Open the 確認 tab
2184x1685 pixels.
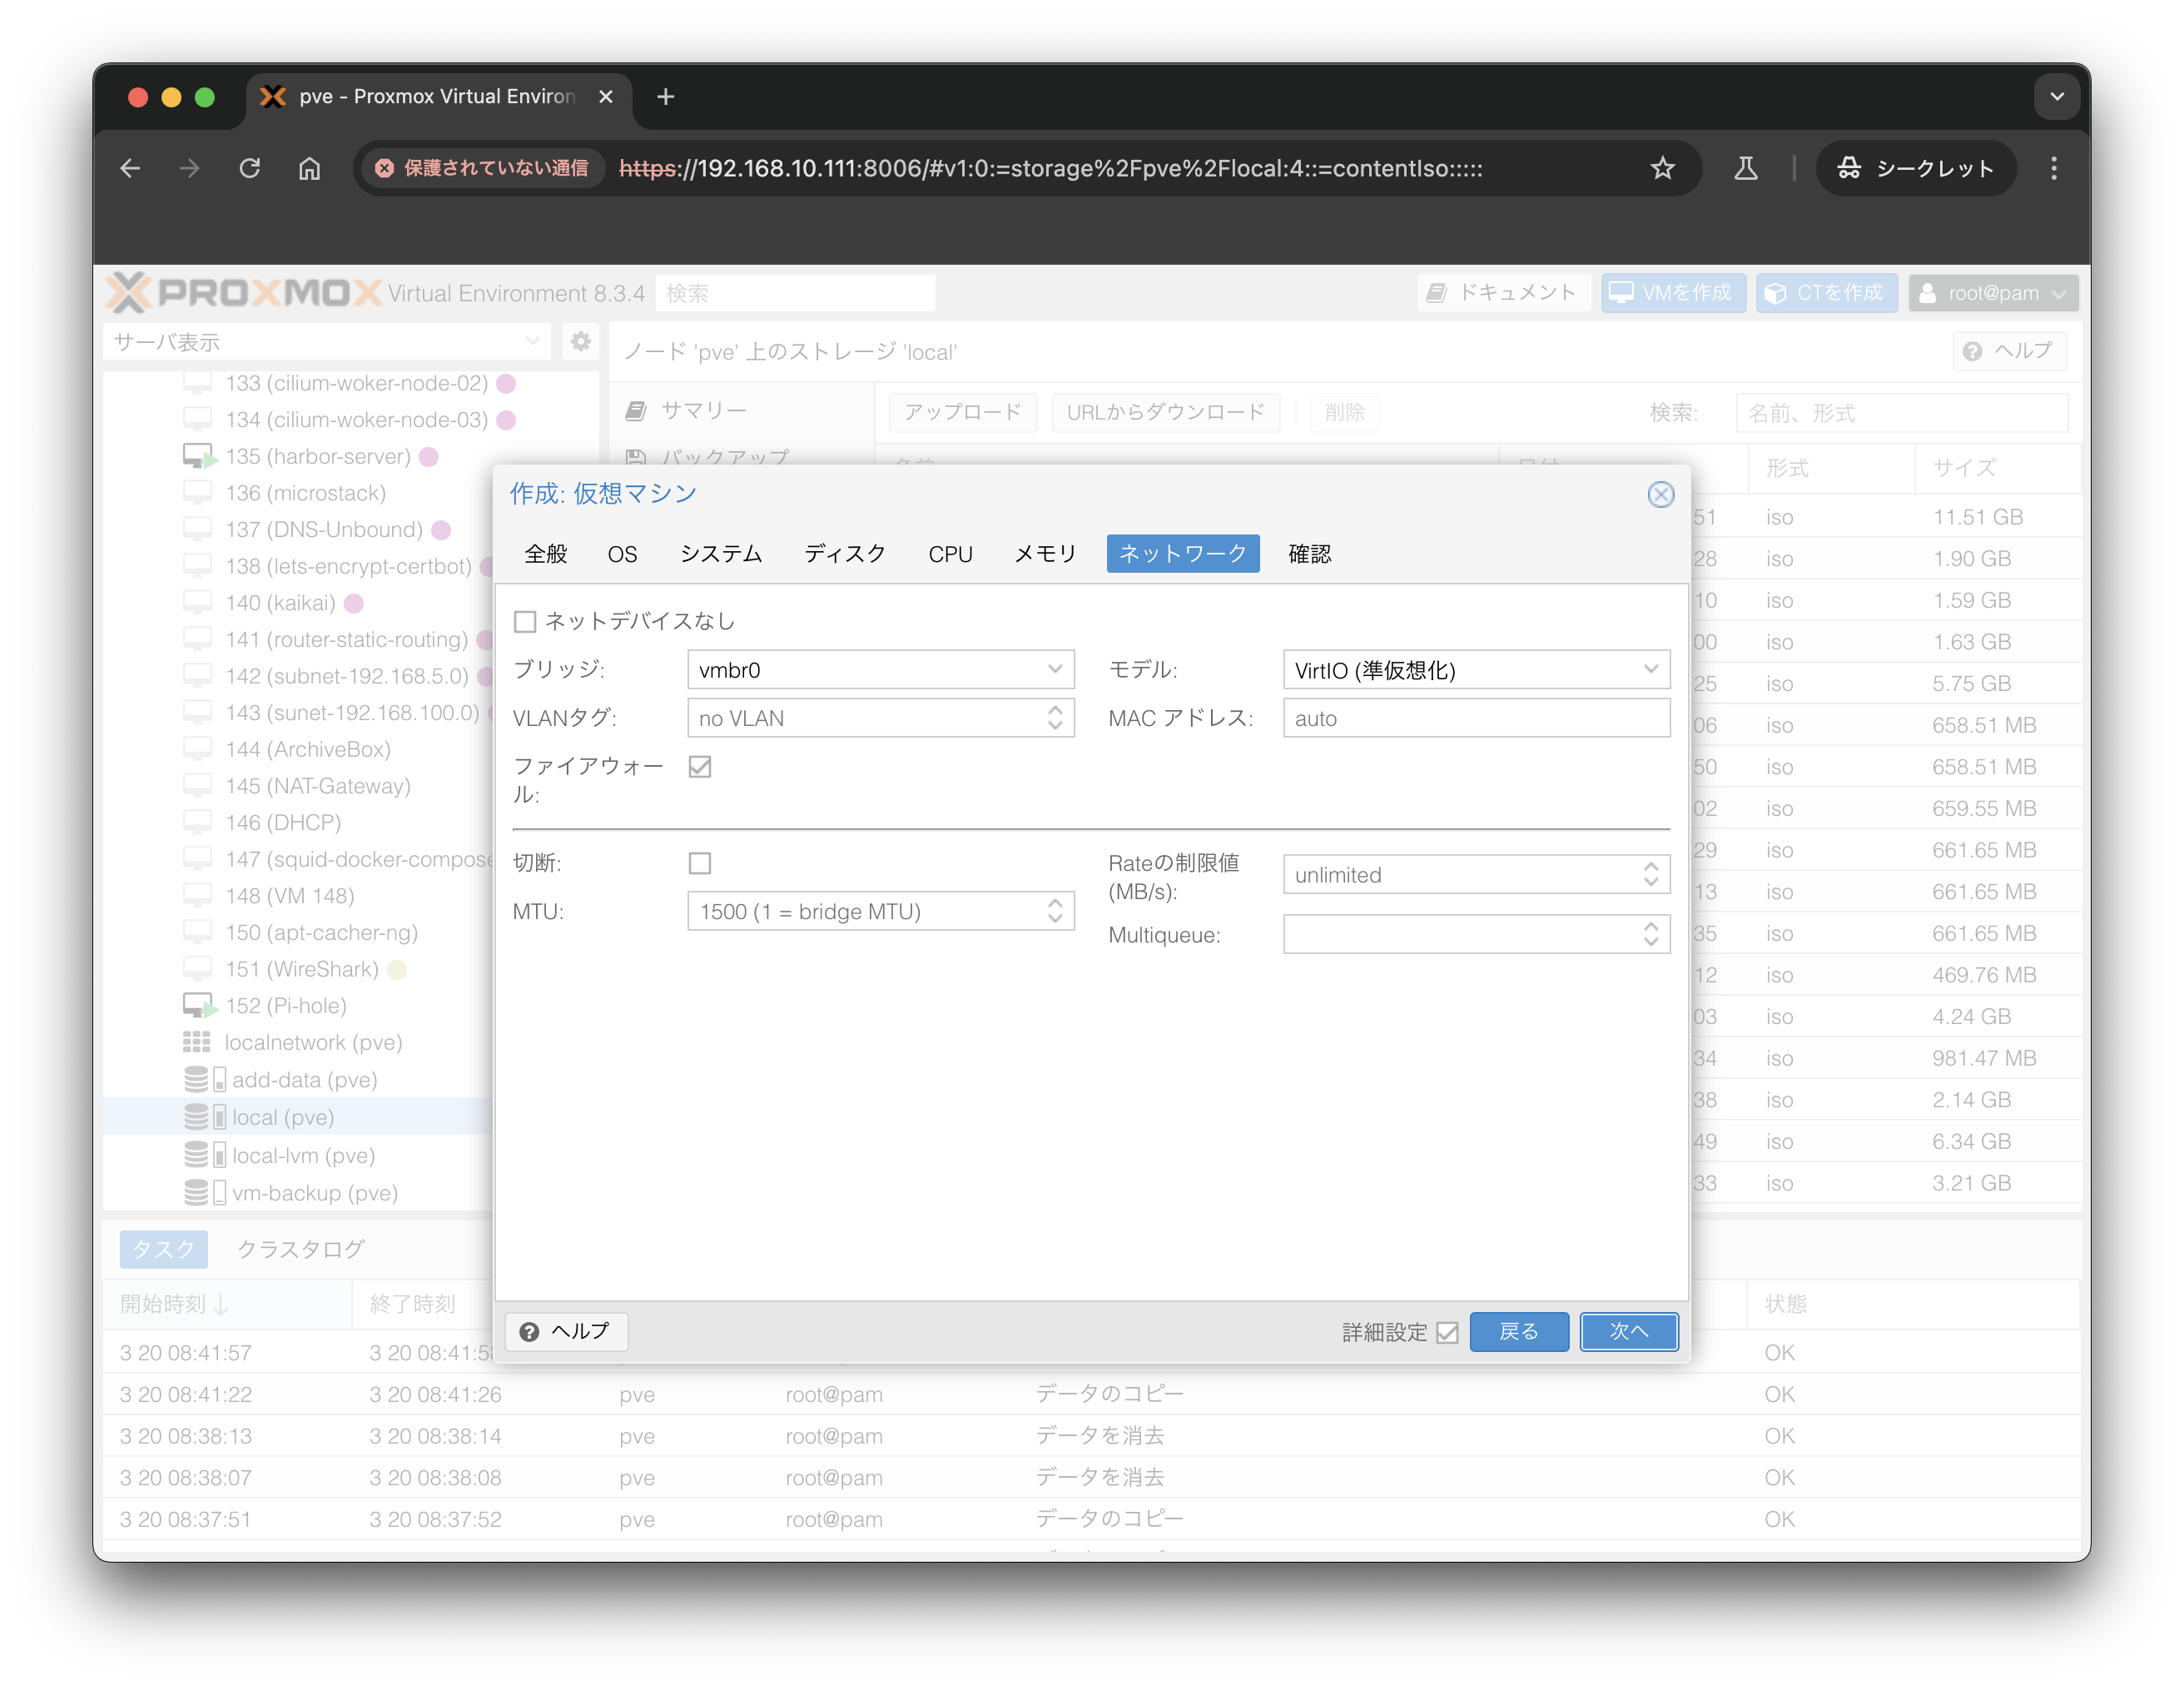pos(1309,554)
